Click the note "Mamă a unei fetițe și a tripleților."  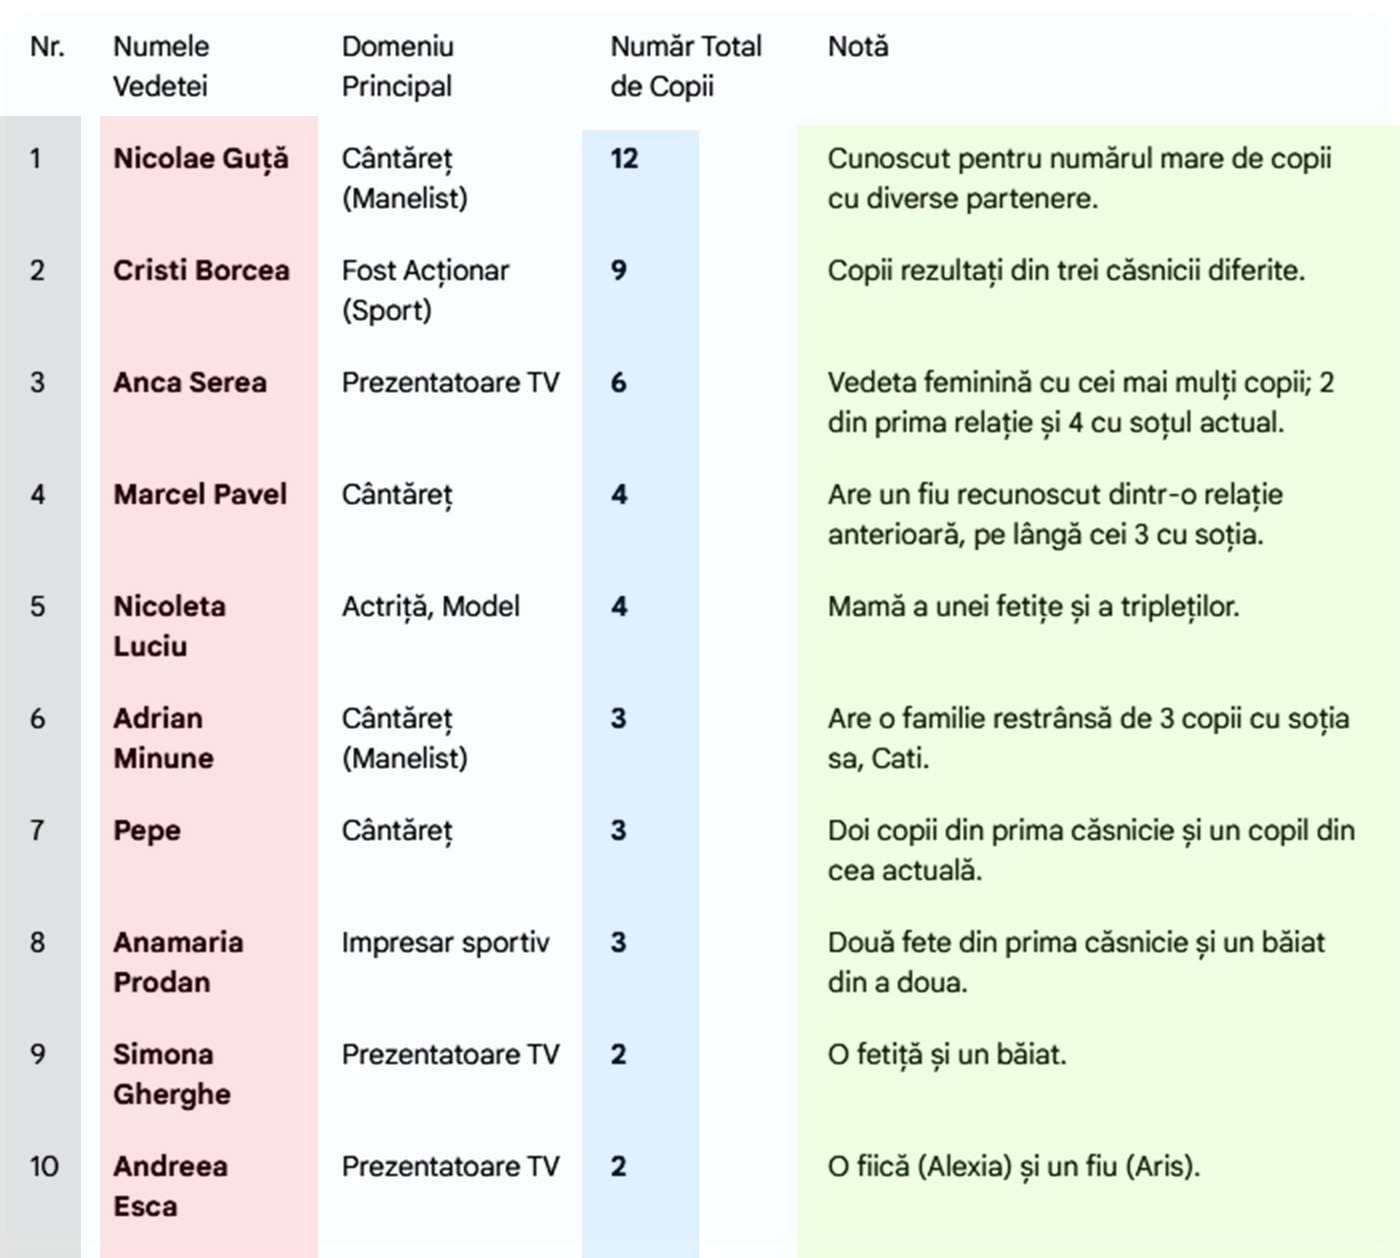tap(1033, 607)
